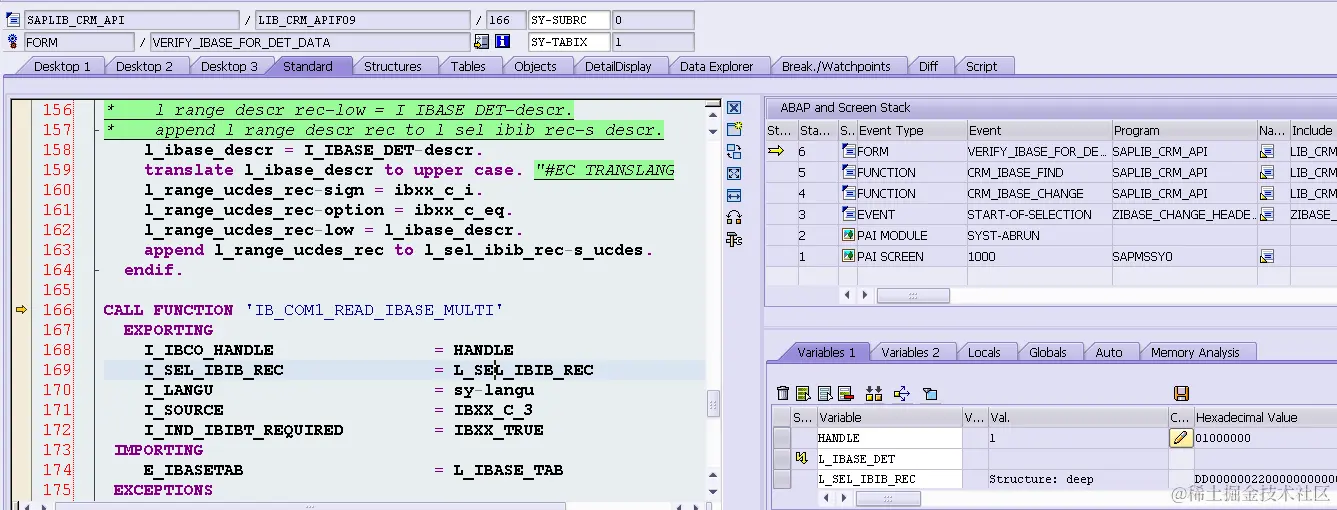Viewport: 1337px width, 510px height.
Task: Click the first green list icon in variables toolbar
Action: pos(803,394)
